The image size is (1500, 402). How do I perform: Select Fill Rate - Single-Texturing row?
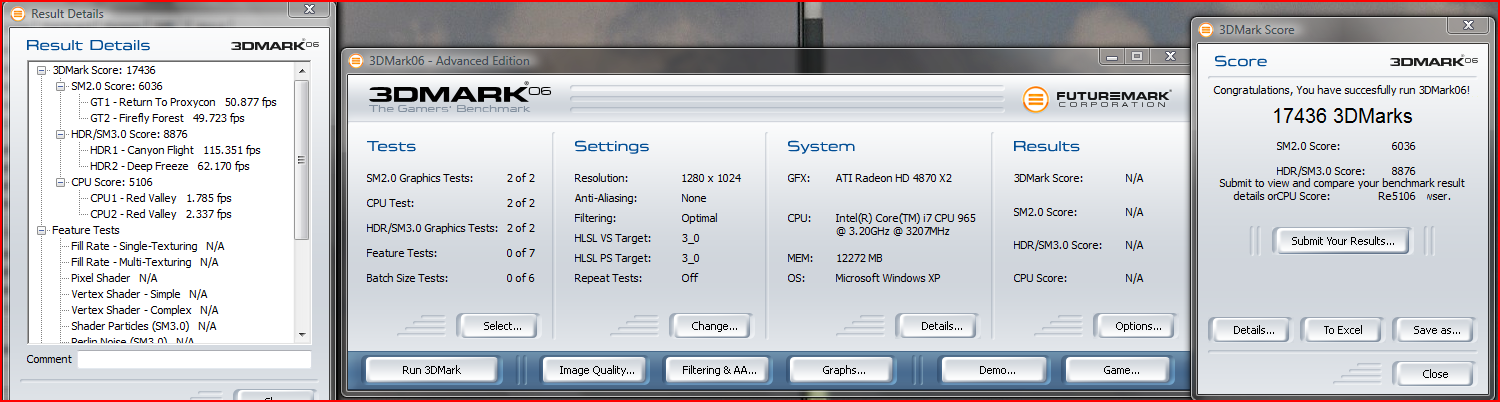coord(148,246)
